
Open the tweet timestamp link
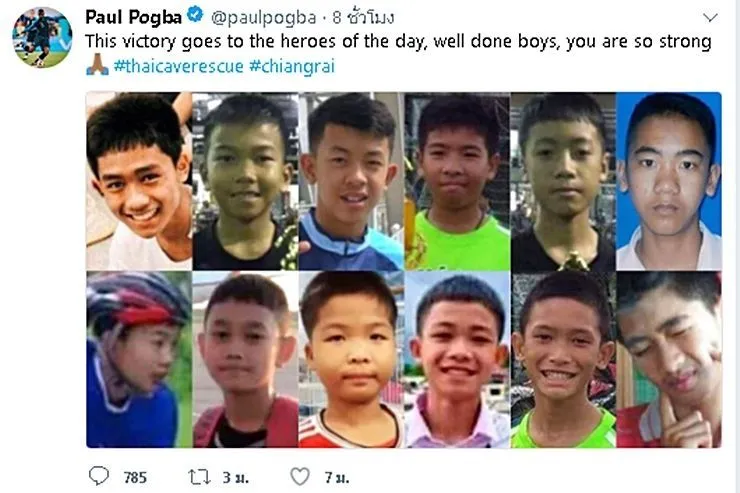tap(363, 17)
